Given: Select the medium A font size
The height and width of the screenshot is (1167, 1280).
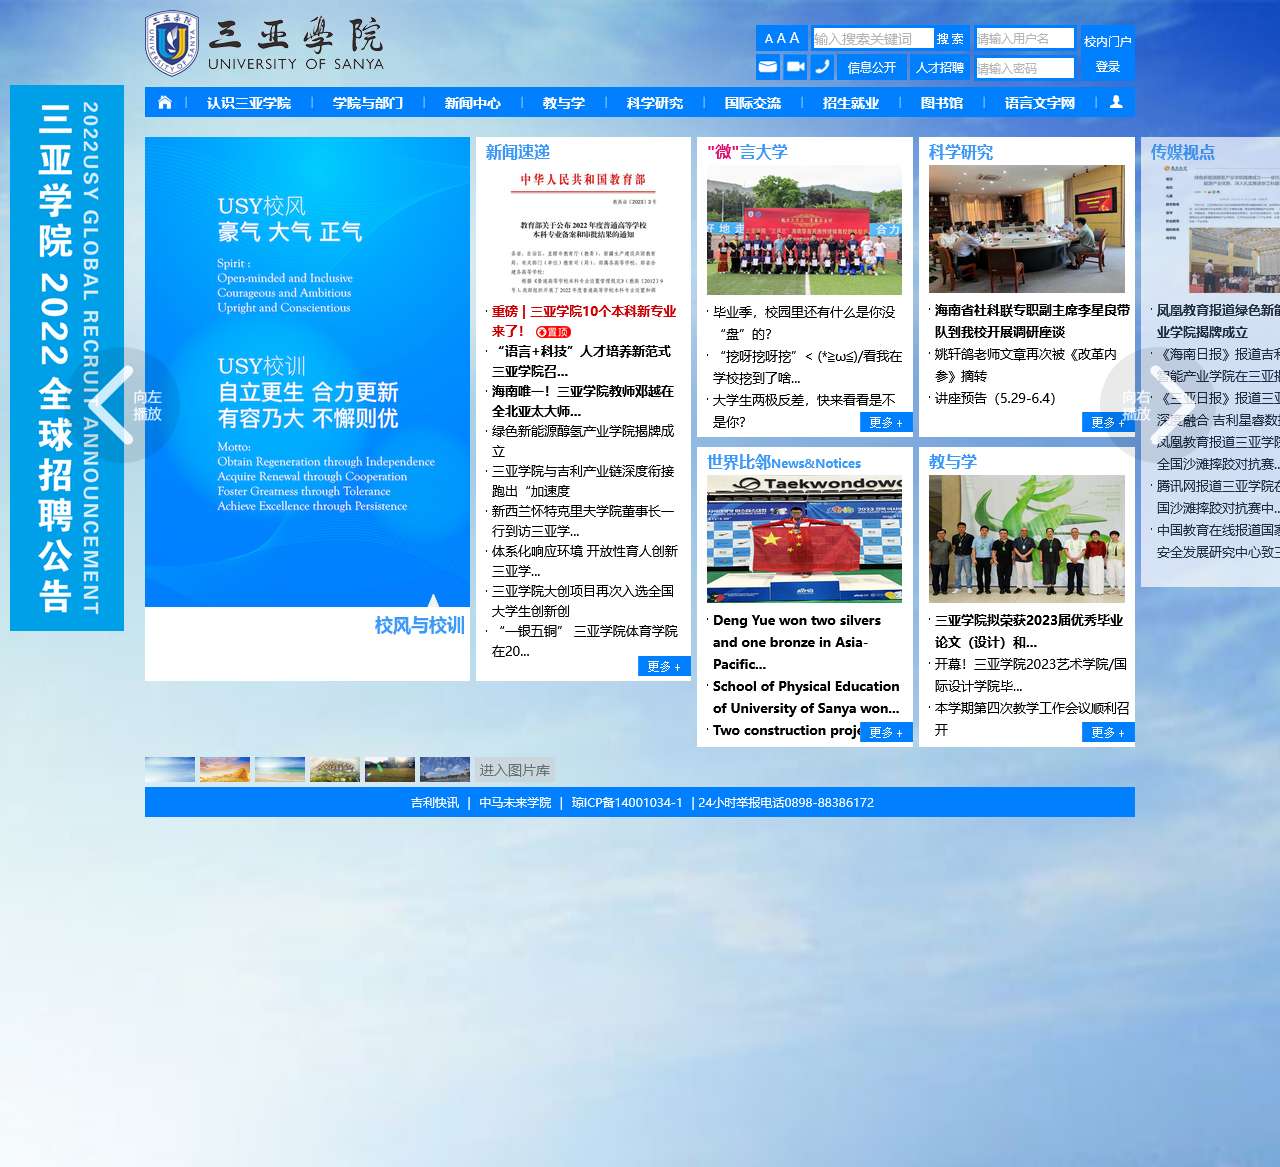Looking at the screenshot, I should (781, 39).
